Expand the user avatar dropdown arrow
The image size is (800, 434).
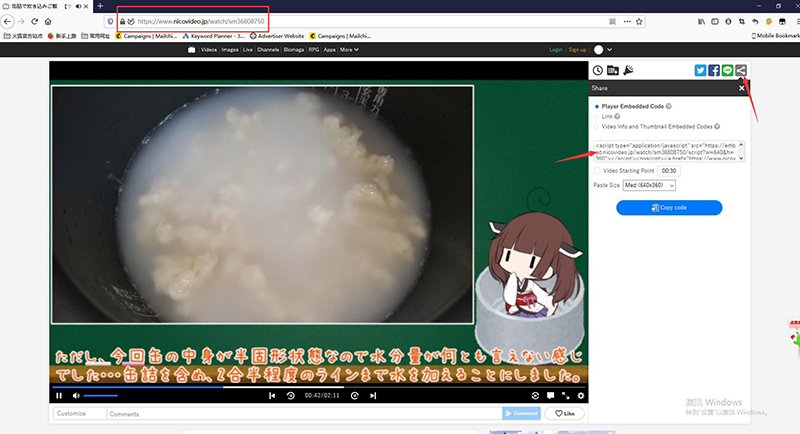(x=609, y=50)
